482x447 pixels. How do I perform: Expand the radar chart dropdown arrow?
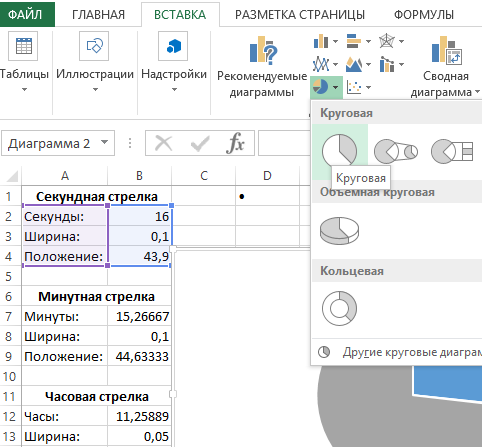tap(401, 41)
